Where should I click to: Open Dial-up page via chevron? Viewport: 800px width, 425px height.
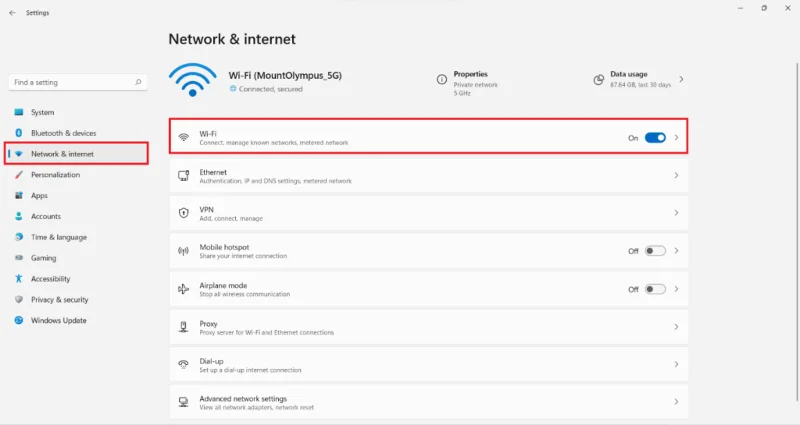point(677,364)
